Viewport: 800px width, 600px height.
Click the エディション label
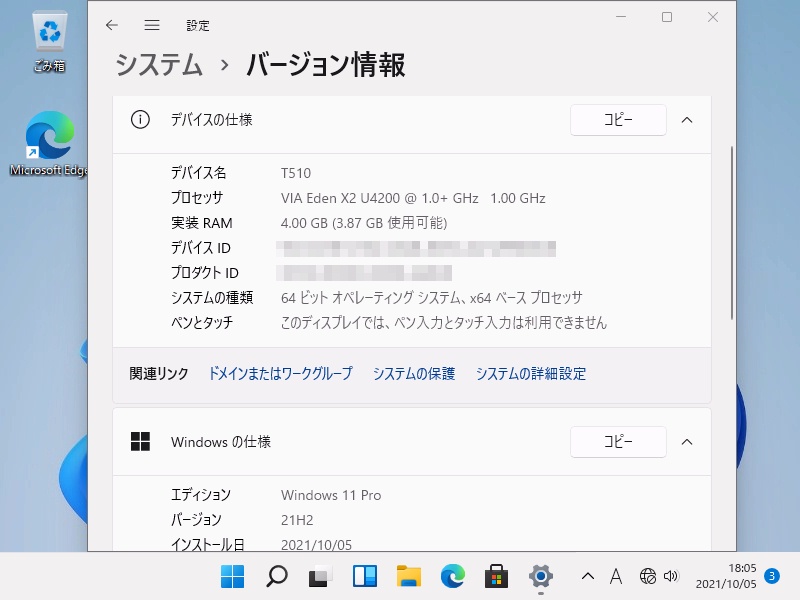click(x=201, y=495)
